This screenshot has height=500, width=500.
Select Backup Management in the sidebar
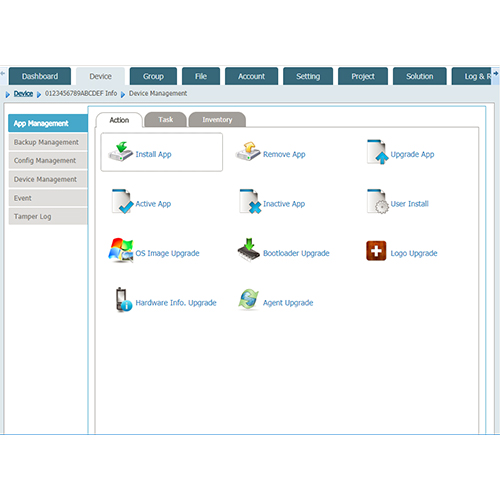tap(48, 142)
